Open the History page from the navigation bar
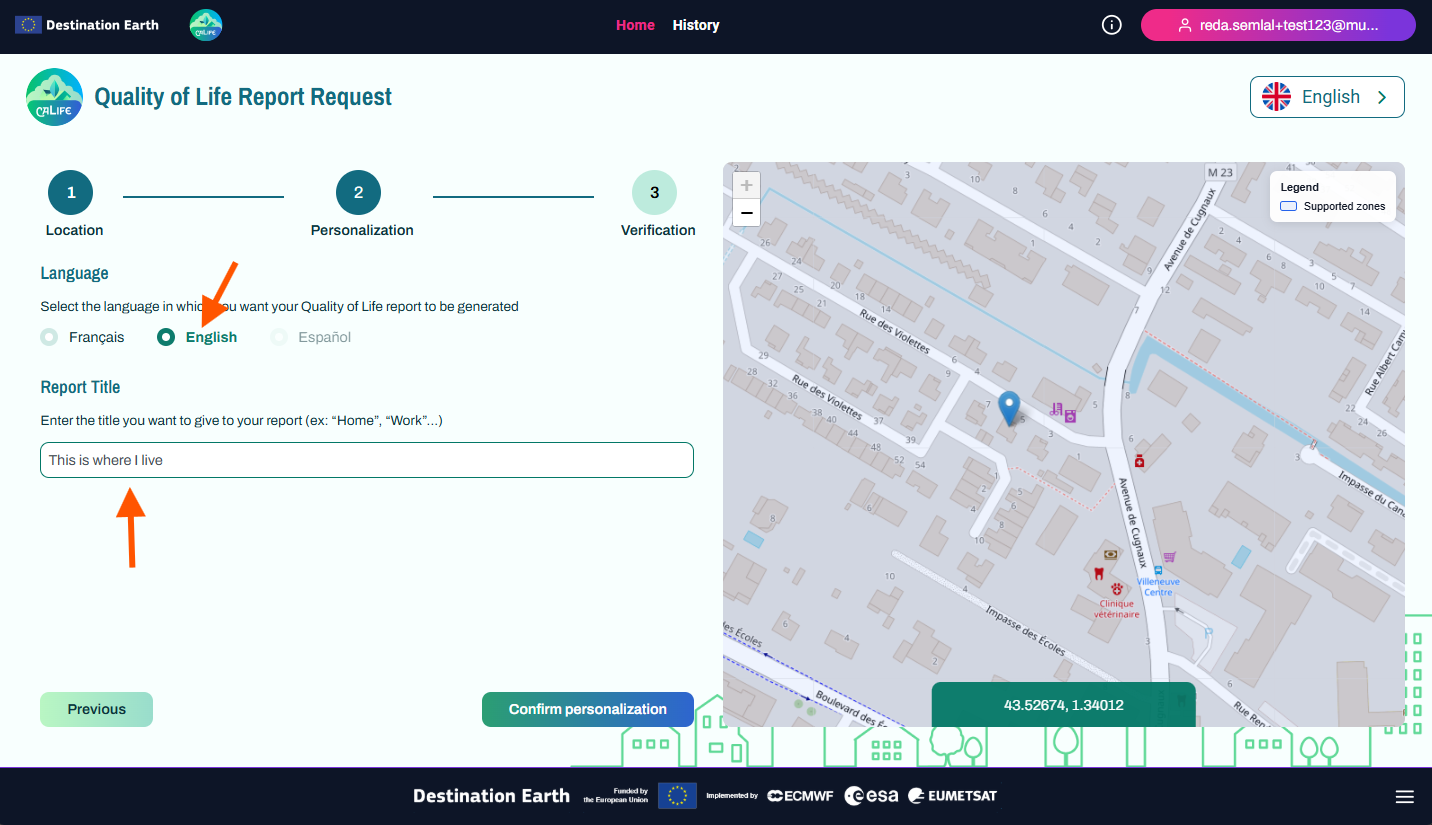1432x825 pixels. point(695,24)
